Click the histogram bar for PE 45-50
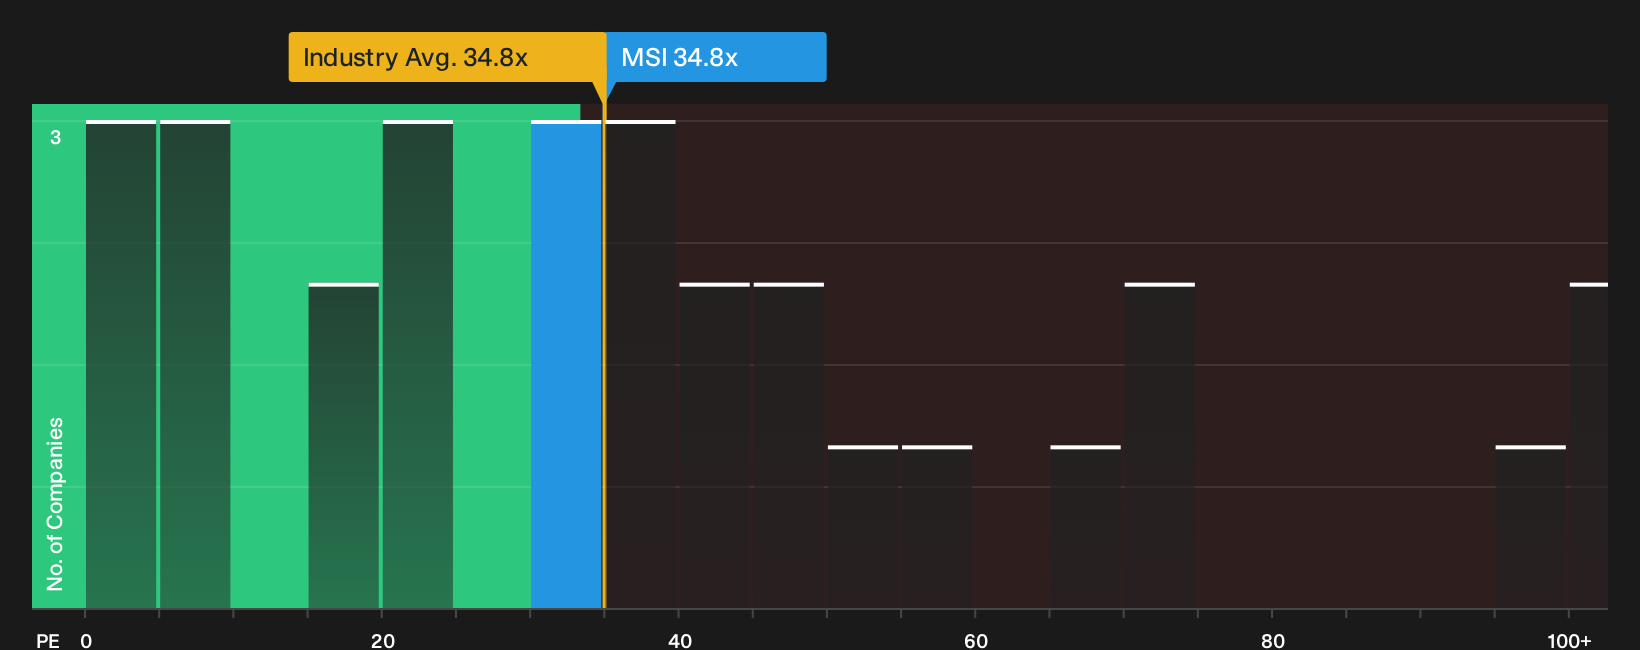The image size is (1640, 650). click(789, 446)
